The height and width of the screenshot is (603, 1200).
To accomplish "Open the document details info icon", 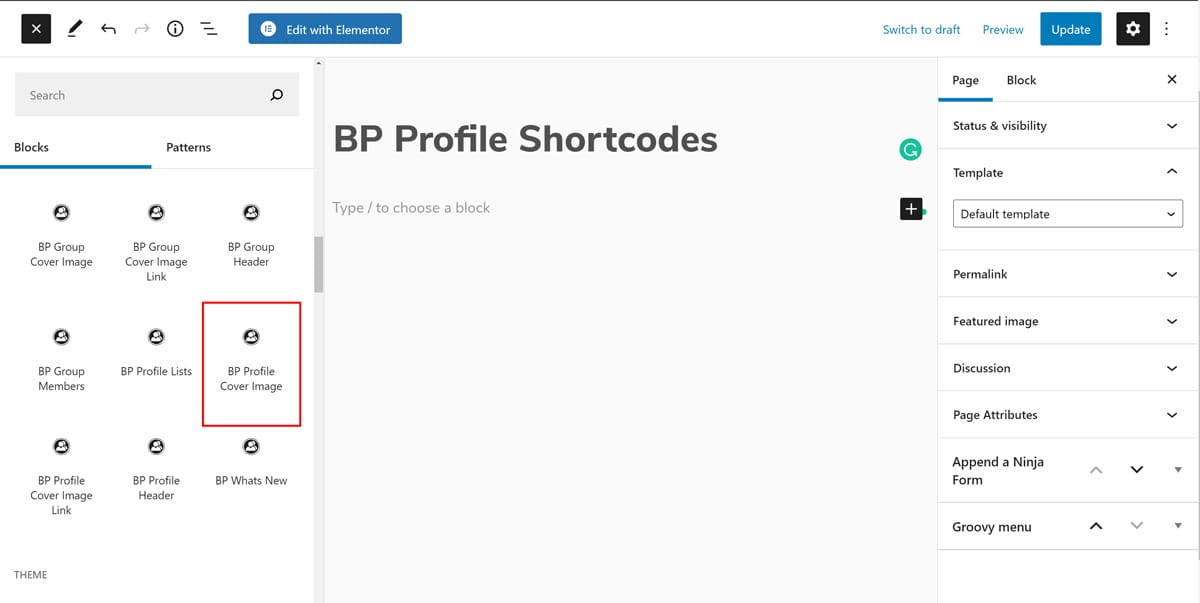I will point(175,29).
